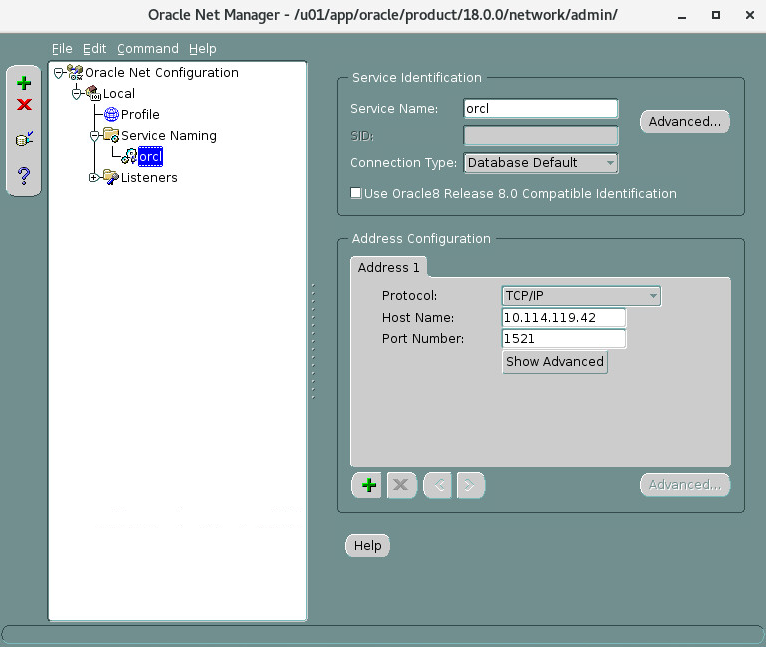Click the right arrow next address button

click(x=470, y=485)
